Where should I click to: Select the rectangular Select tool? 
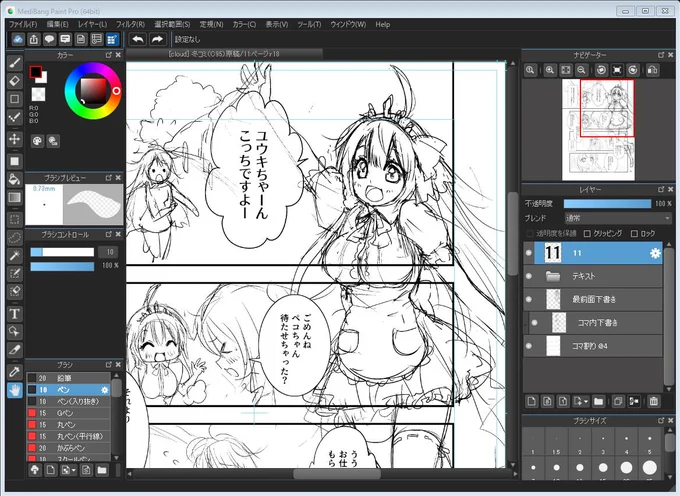(14, 219)
